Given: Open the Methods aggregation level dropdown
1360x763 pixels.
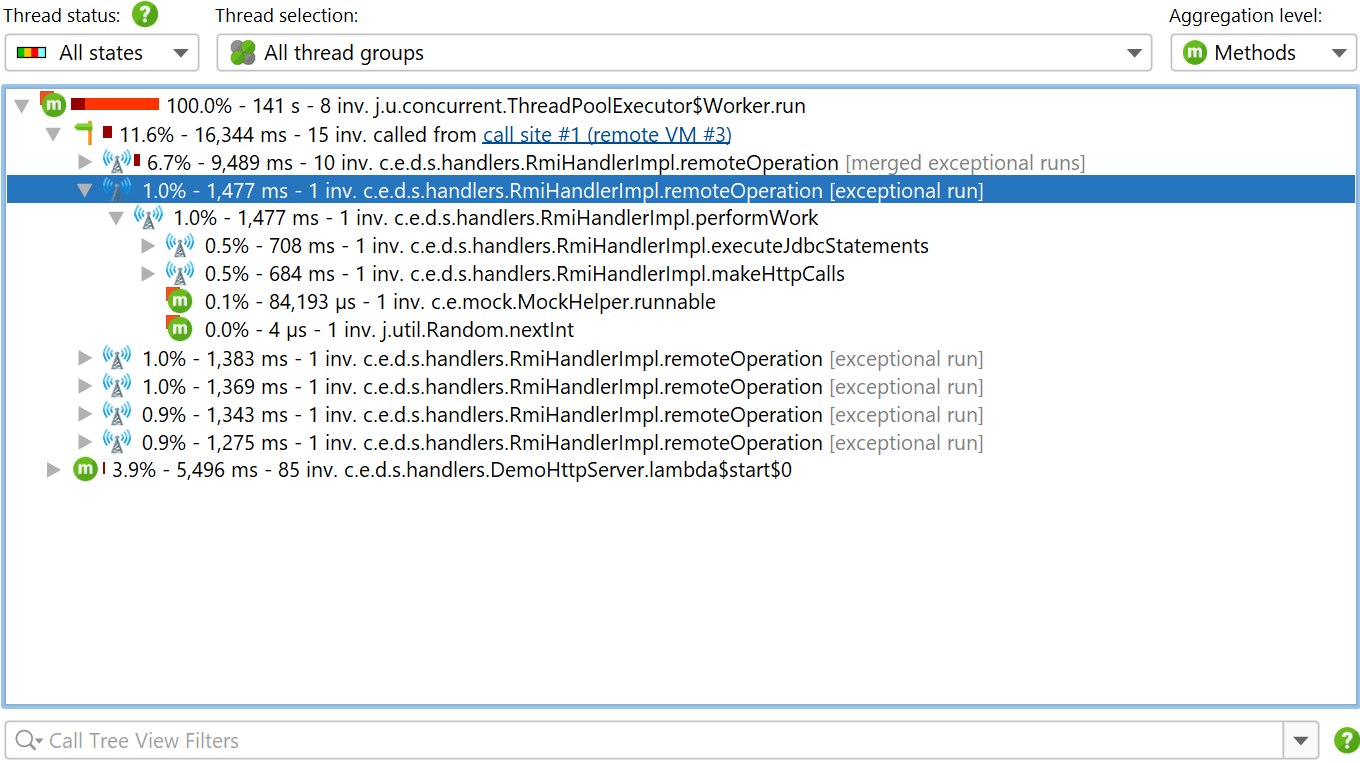Looking at the screenshot, I should pyautogui.click(x=1263, y=53).
